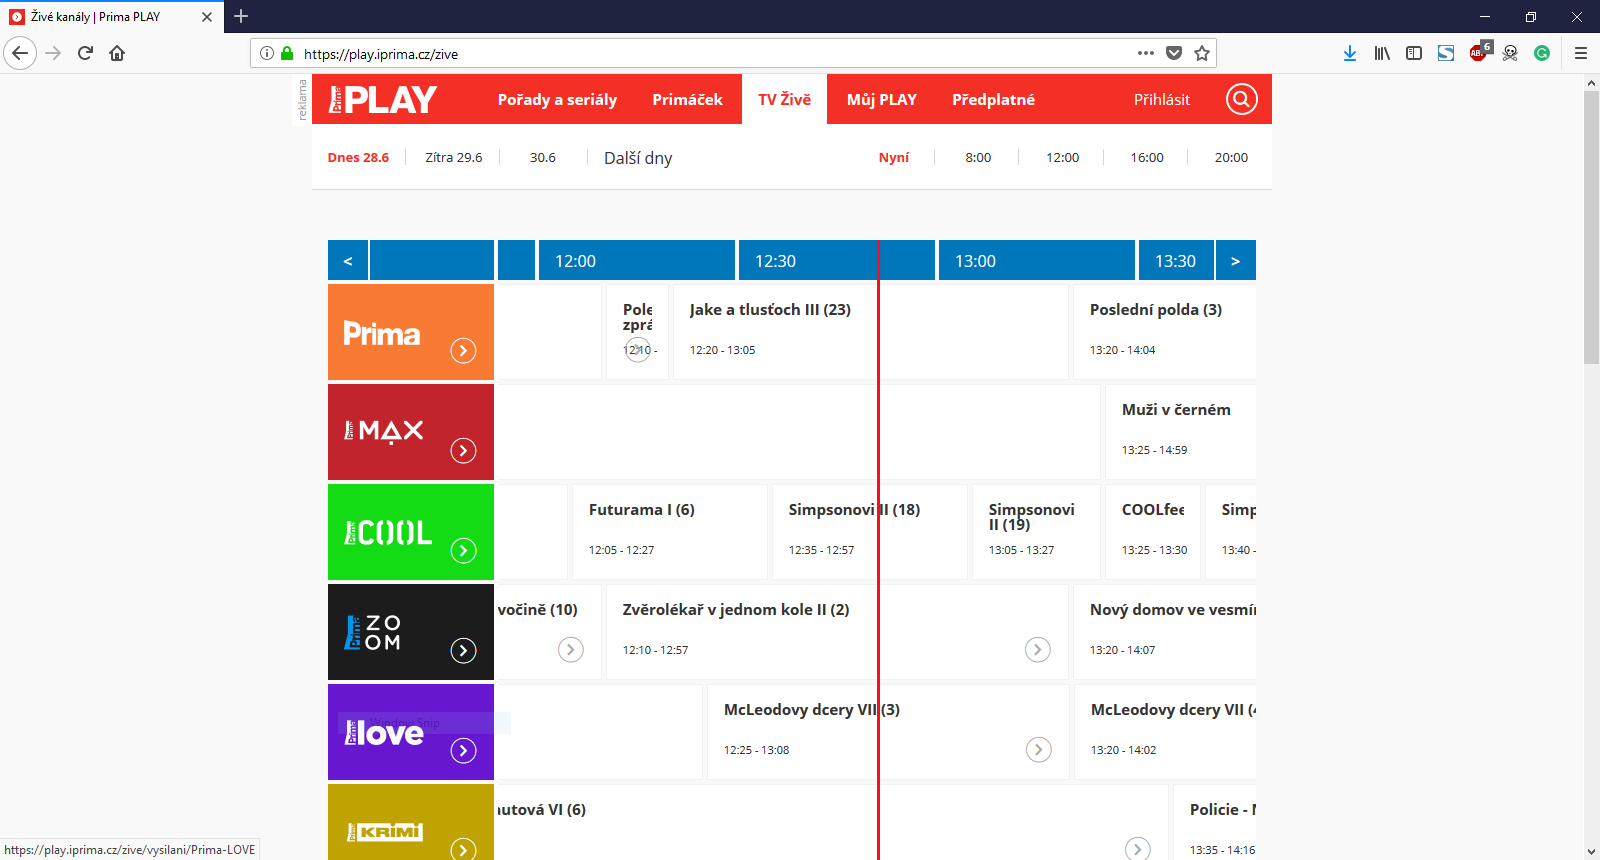The width and height of the screenshot is (1600, 860).
Task: Open Prima MAX channel arrow circle icon
Action: click(x=463, y=450)
